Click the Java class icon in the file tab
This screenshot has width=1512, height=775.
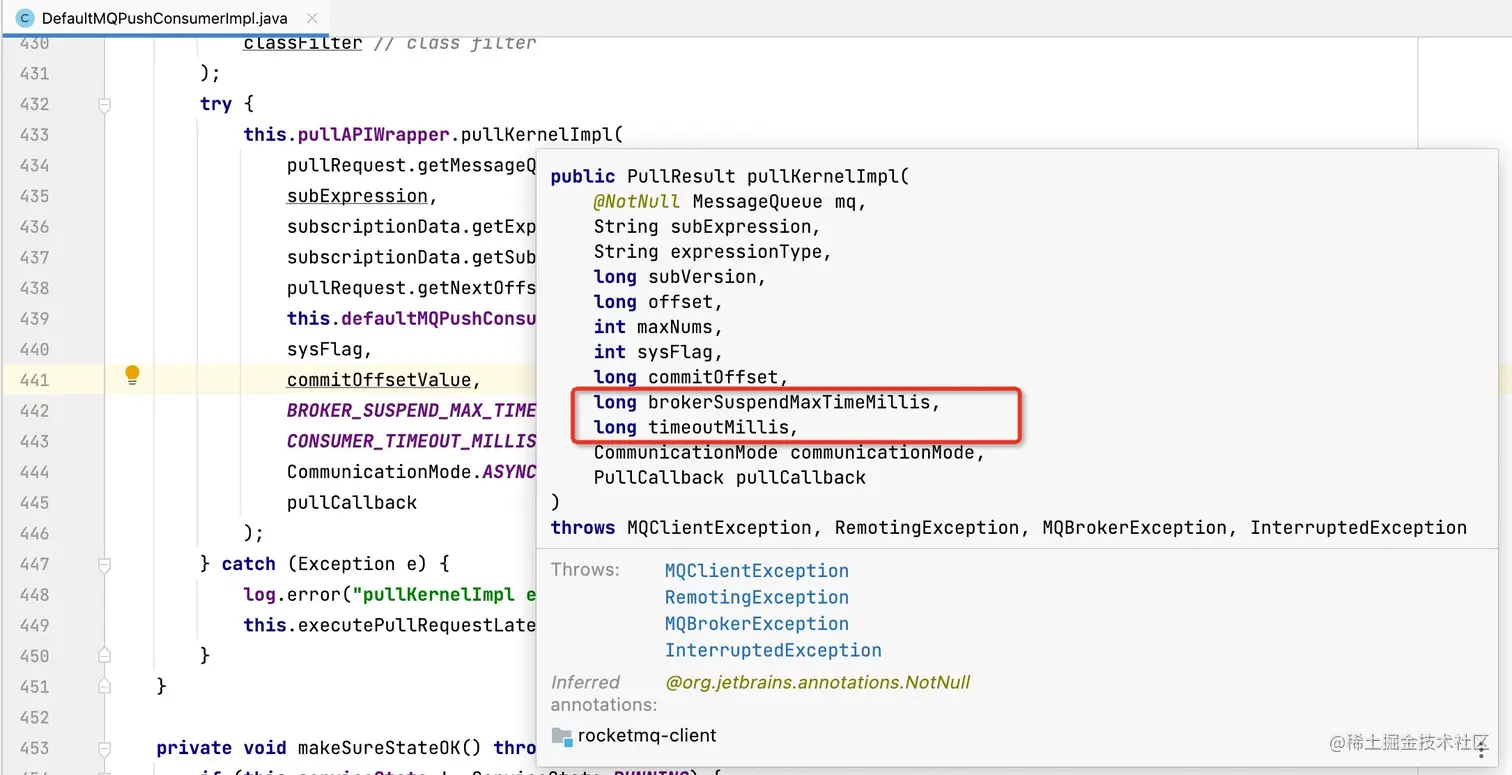(25, 18)
